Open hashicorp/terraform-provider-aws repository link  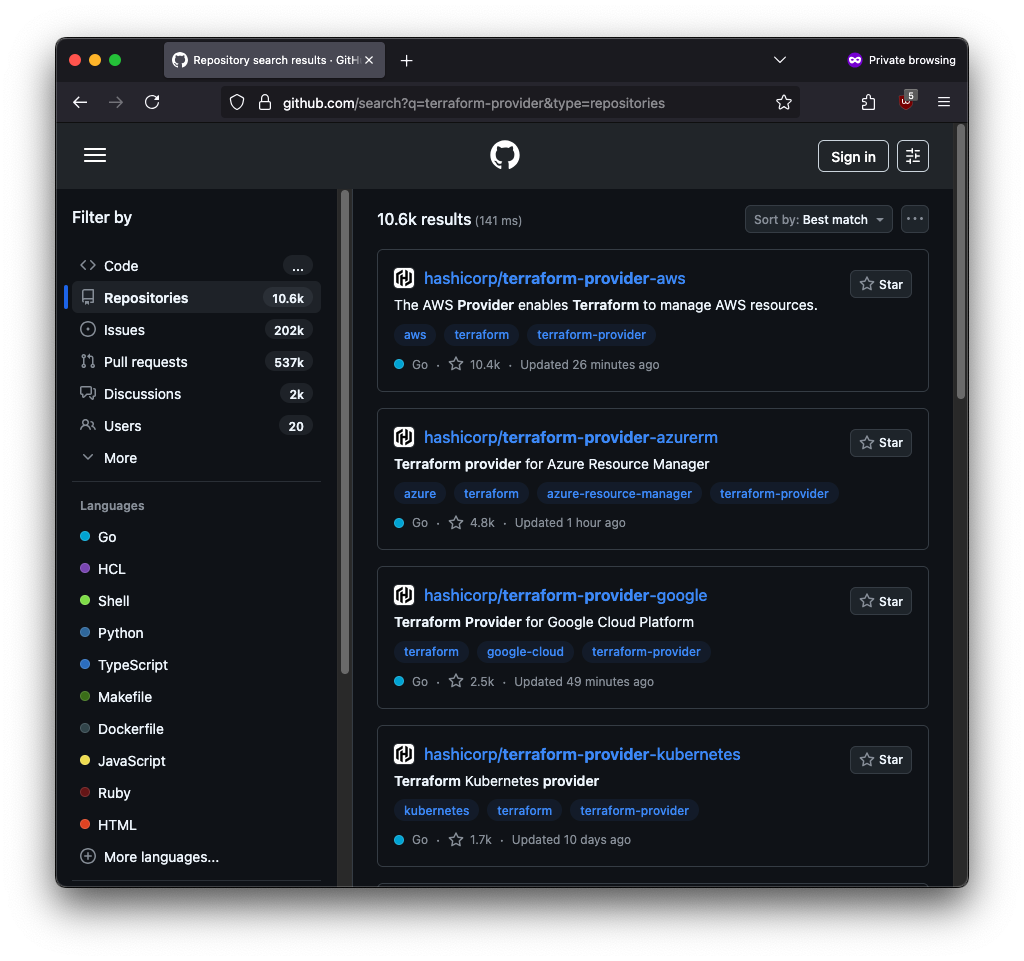(x=554, y=278)
